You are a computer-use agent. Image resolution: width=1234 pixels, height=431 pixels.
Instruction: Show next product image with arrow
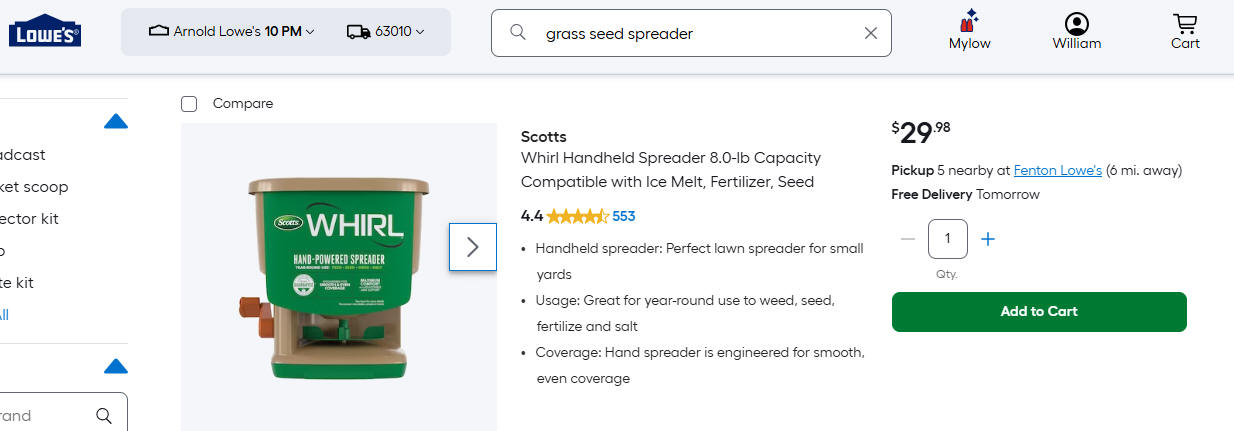(x=473, y=246)
